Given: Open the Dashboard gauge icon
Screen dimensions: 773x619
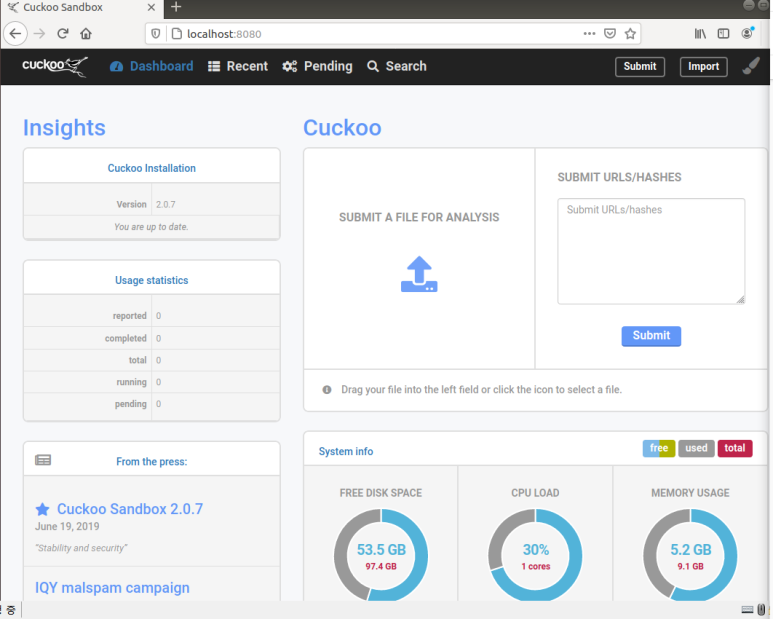Looking at the screenshot, I should click(116, 67).
